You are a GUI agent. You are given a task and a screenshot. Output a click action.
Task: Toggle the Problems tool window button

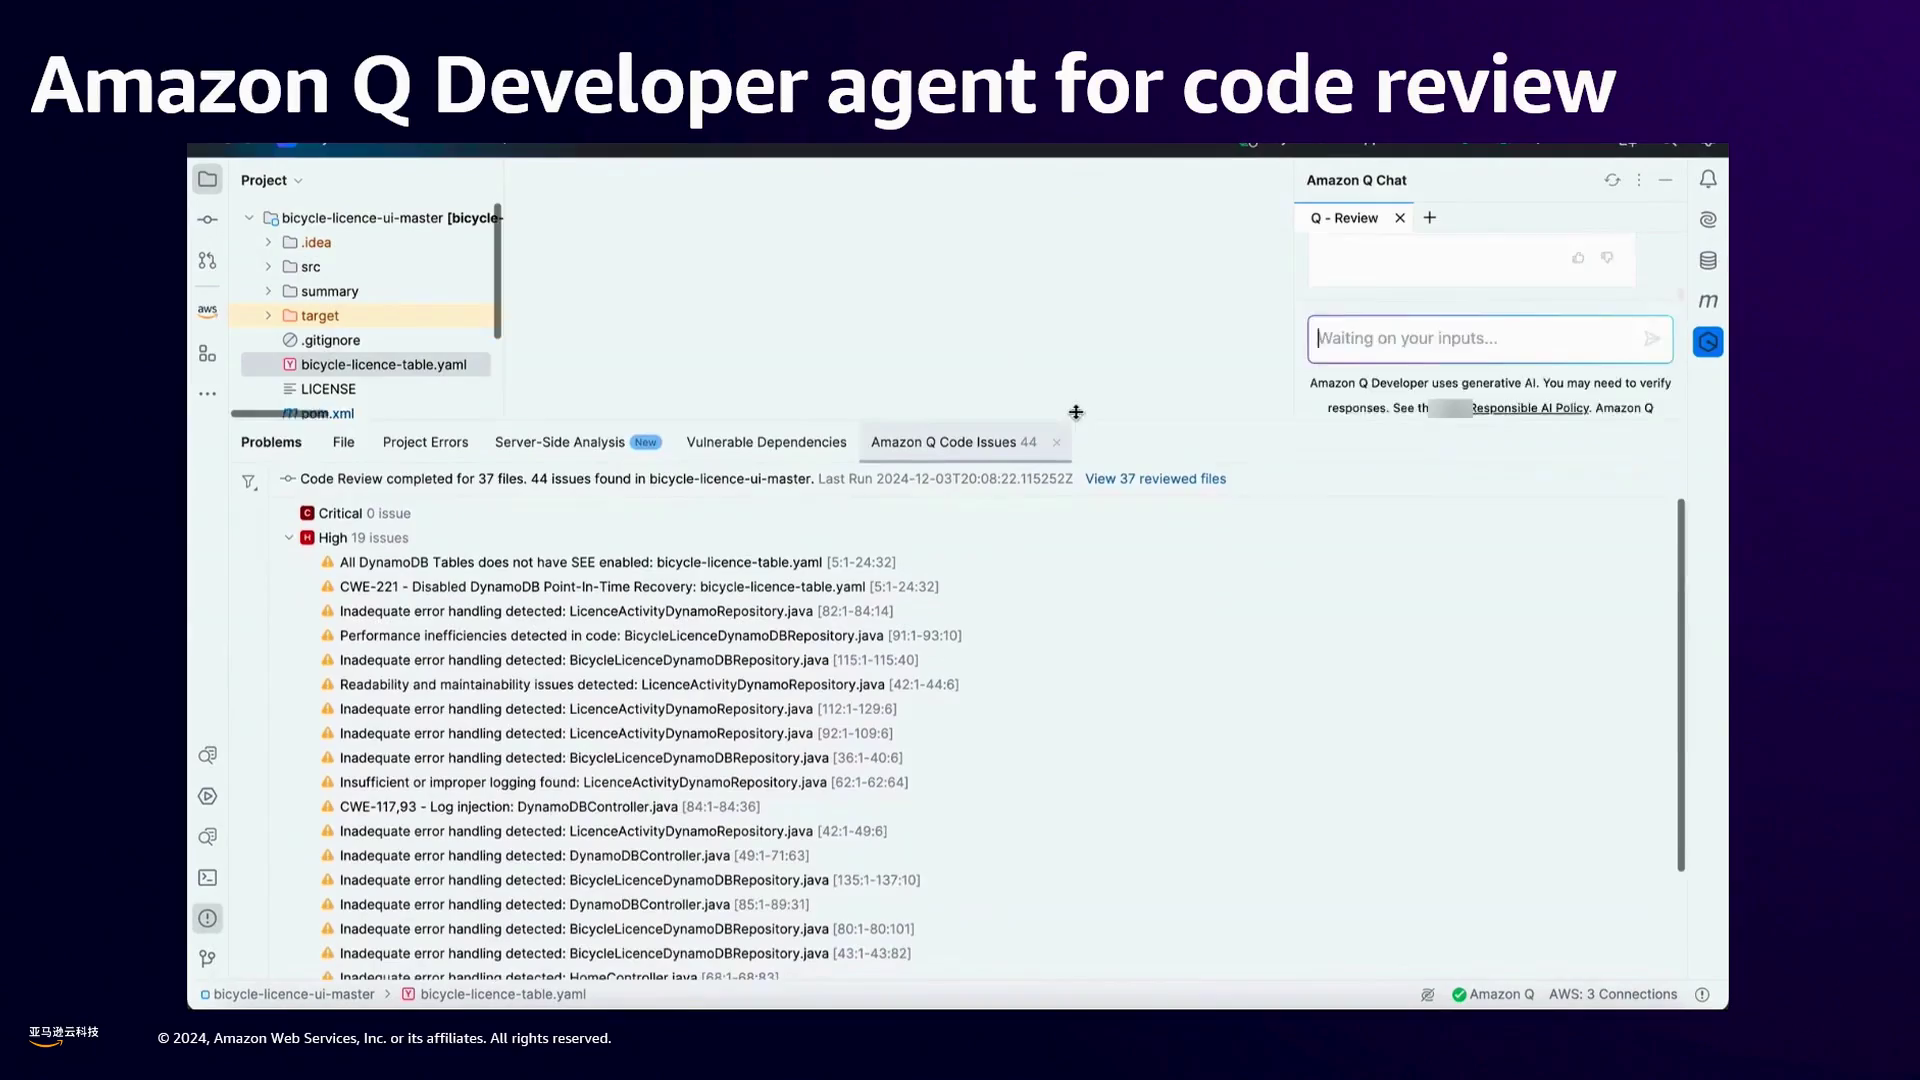207,919
